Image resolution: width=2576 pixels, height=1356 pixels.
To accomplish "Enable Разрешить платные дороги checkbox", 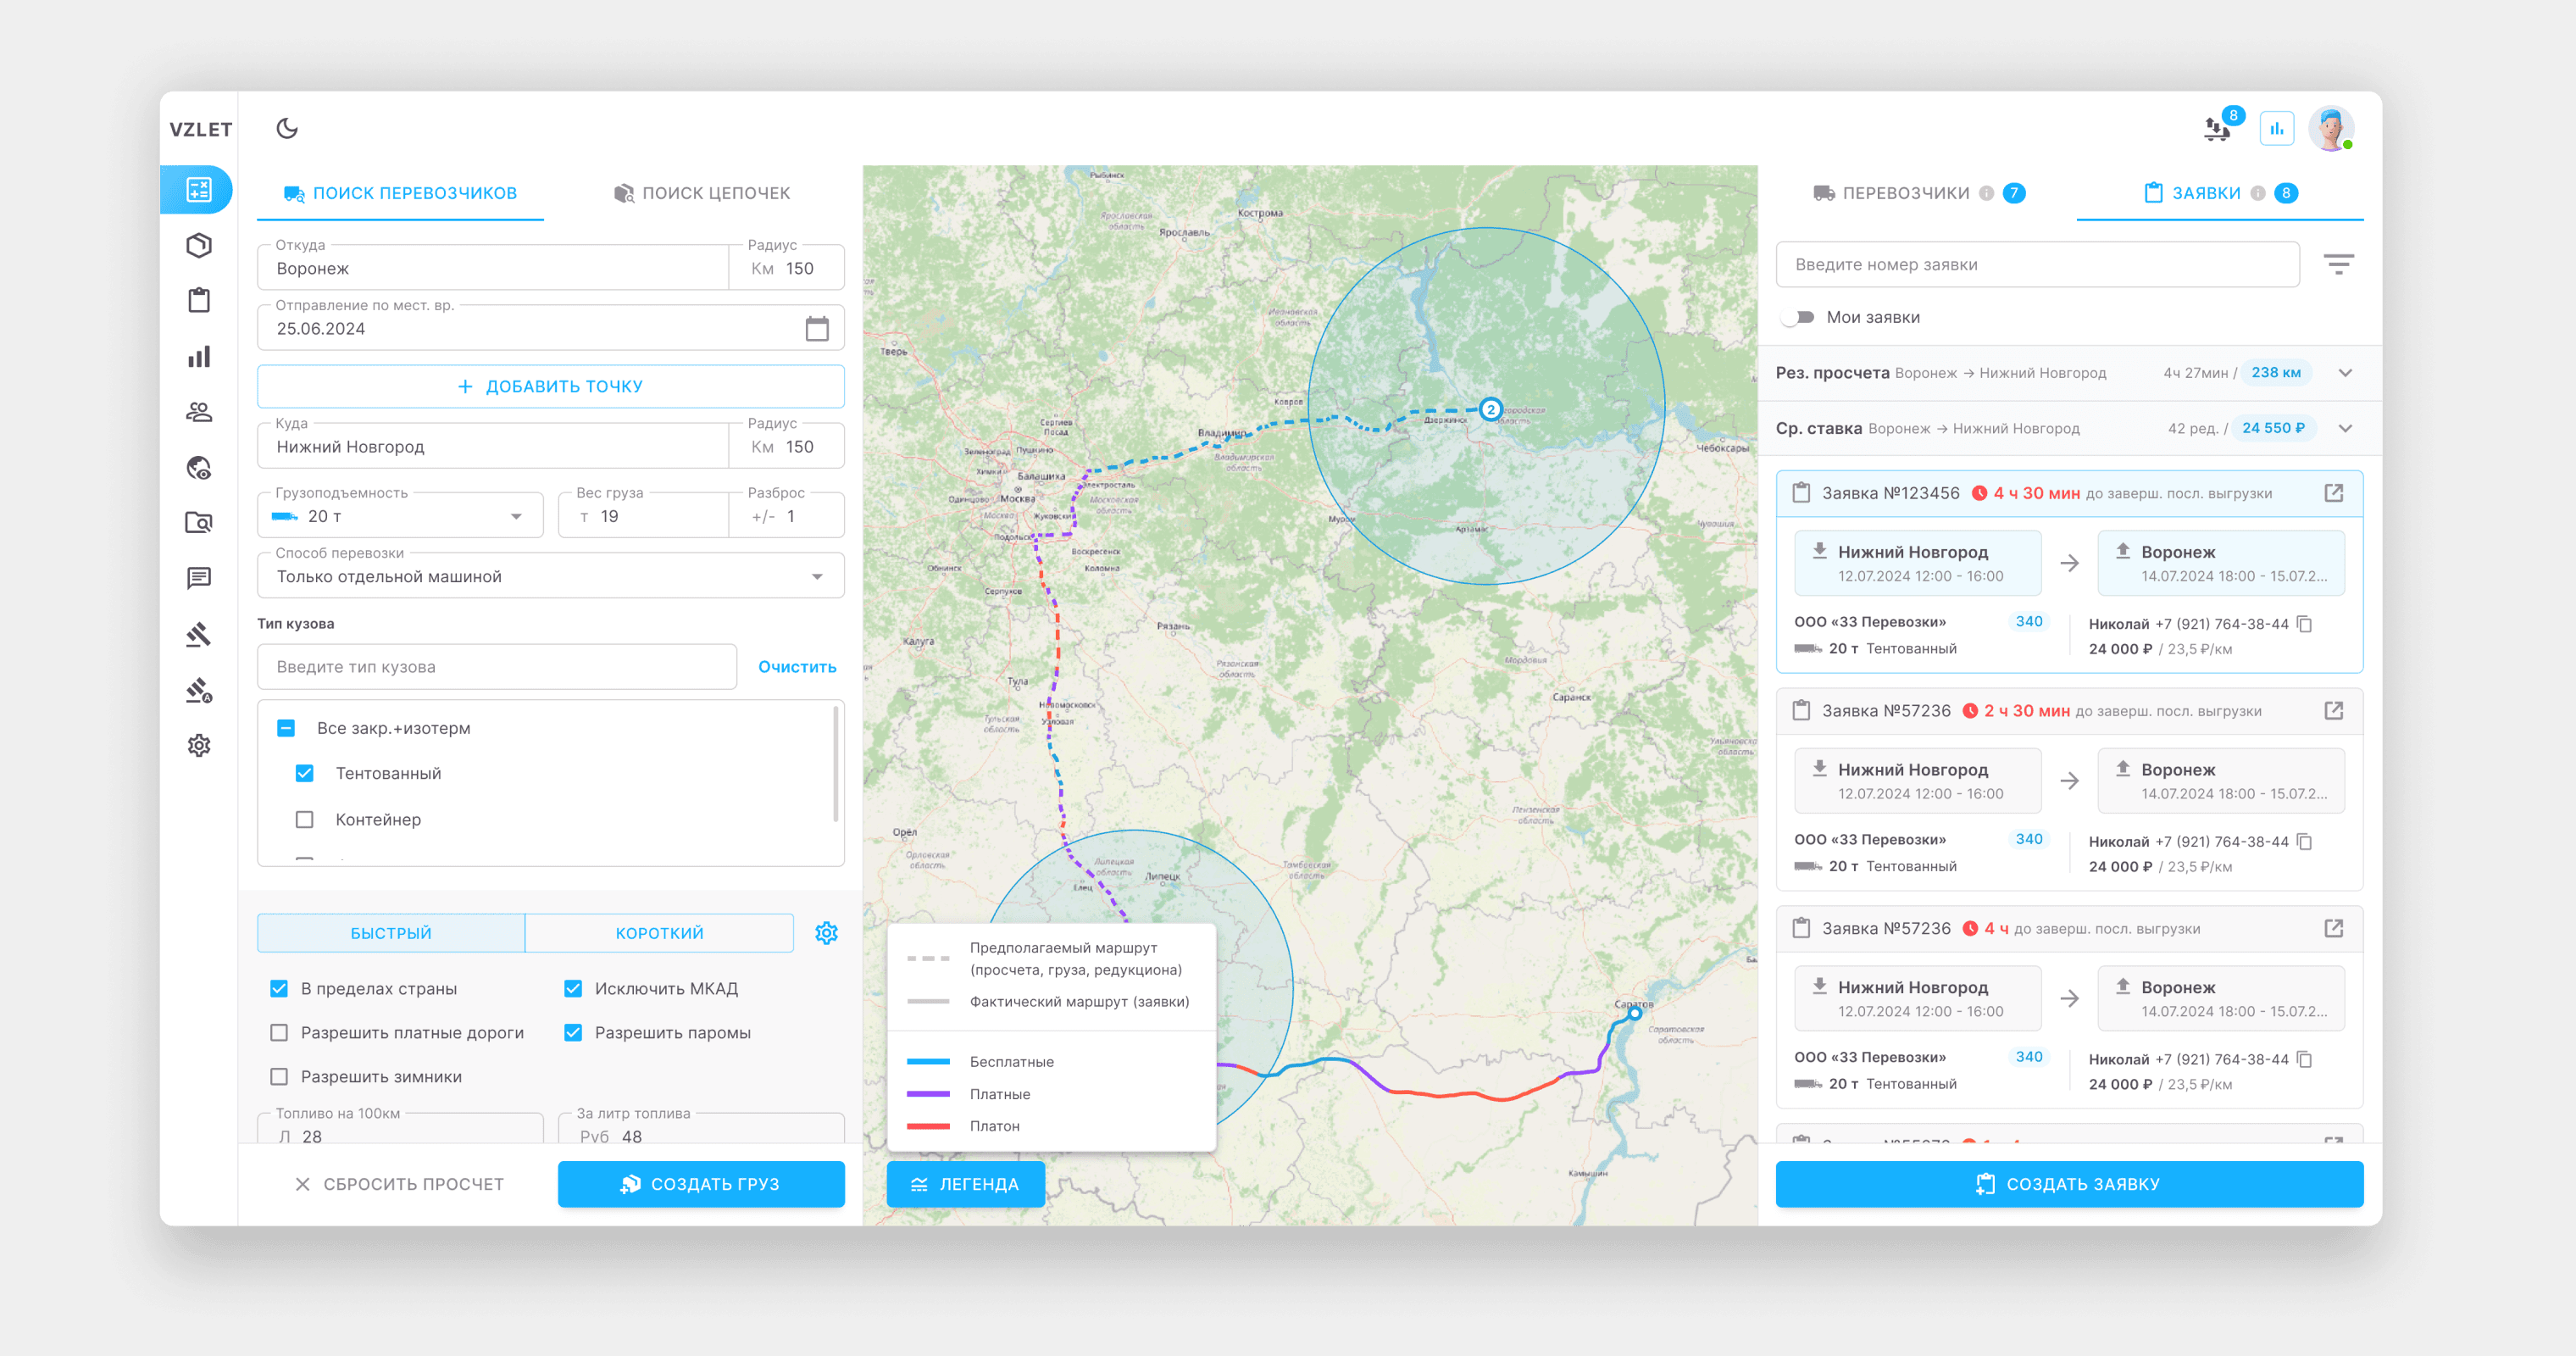I will (279, 1032).
